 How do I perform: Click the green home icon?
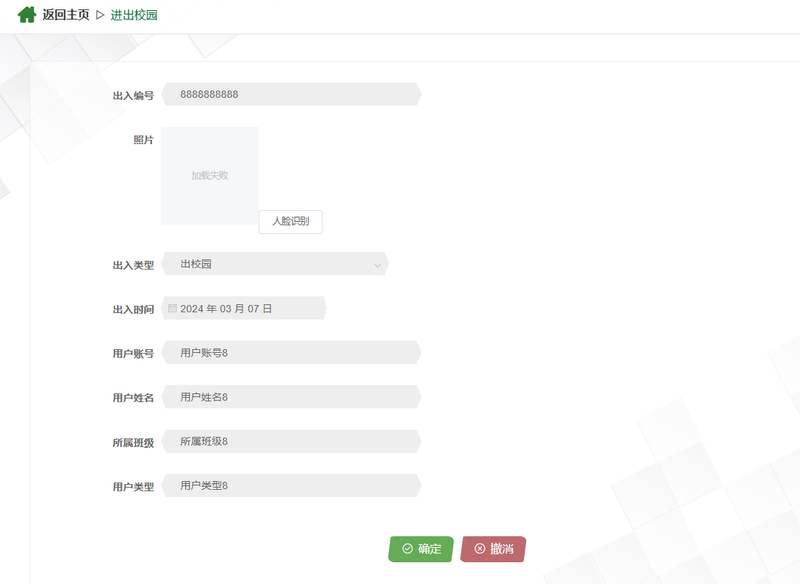click(x=27, y=15)
